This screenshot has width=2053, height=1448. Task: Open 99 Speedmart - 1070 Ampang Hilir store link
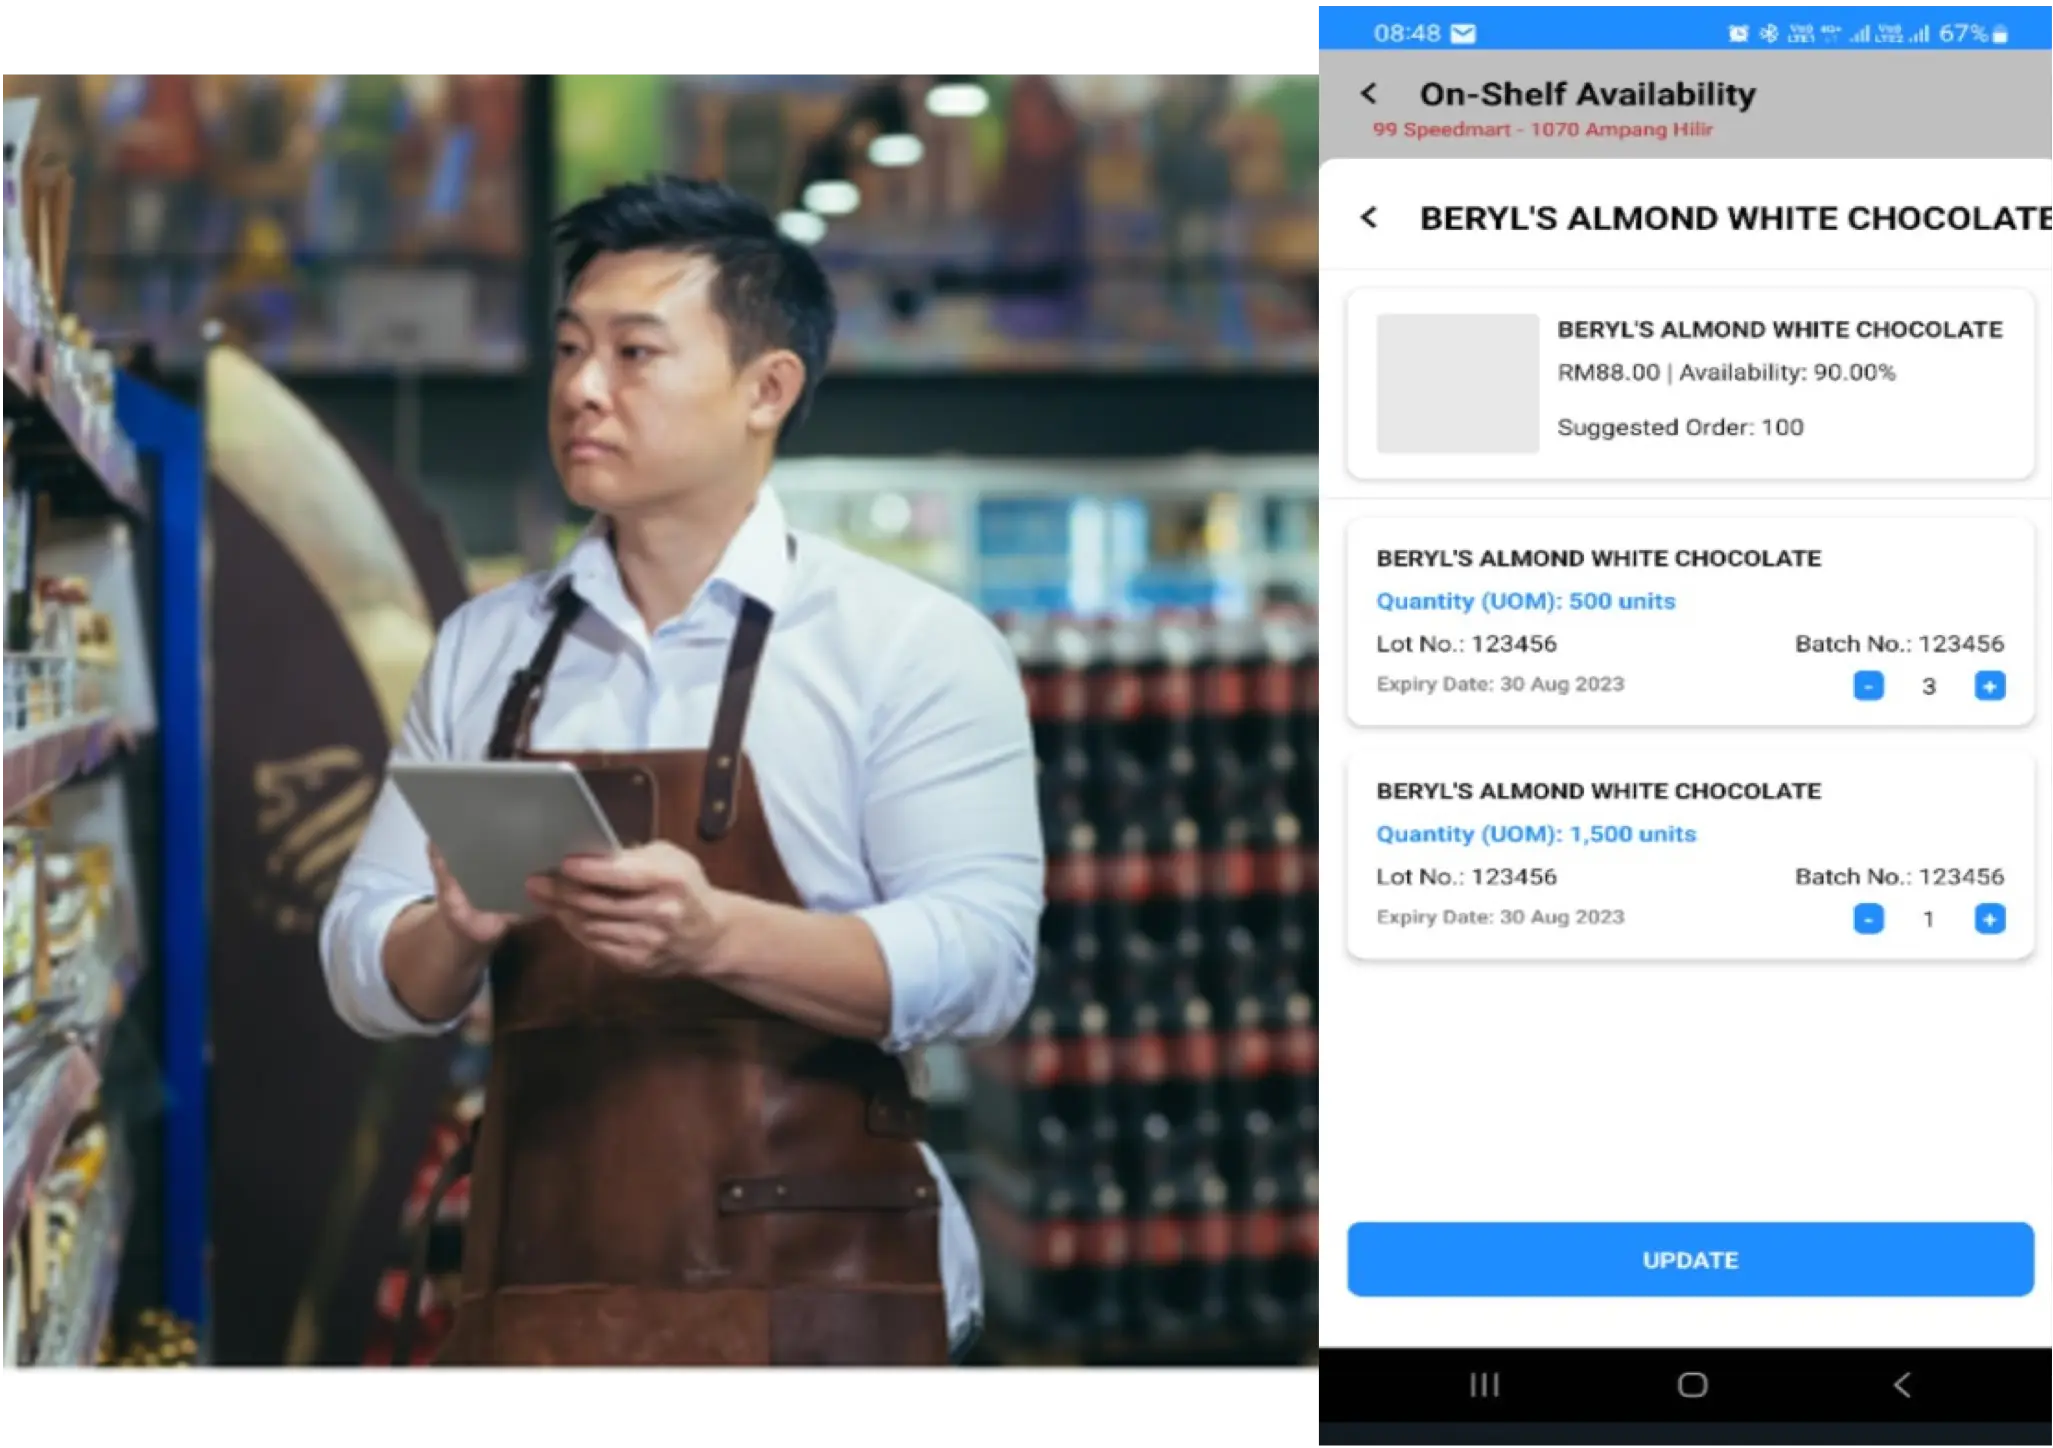pos(1543,129)
